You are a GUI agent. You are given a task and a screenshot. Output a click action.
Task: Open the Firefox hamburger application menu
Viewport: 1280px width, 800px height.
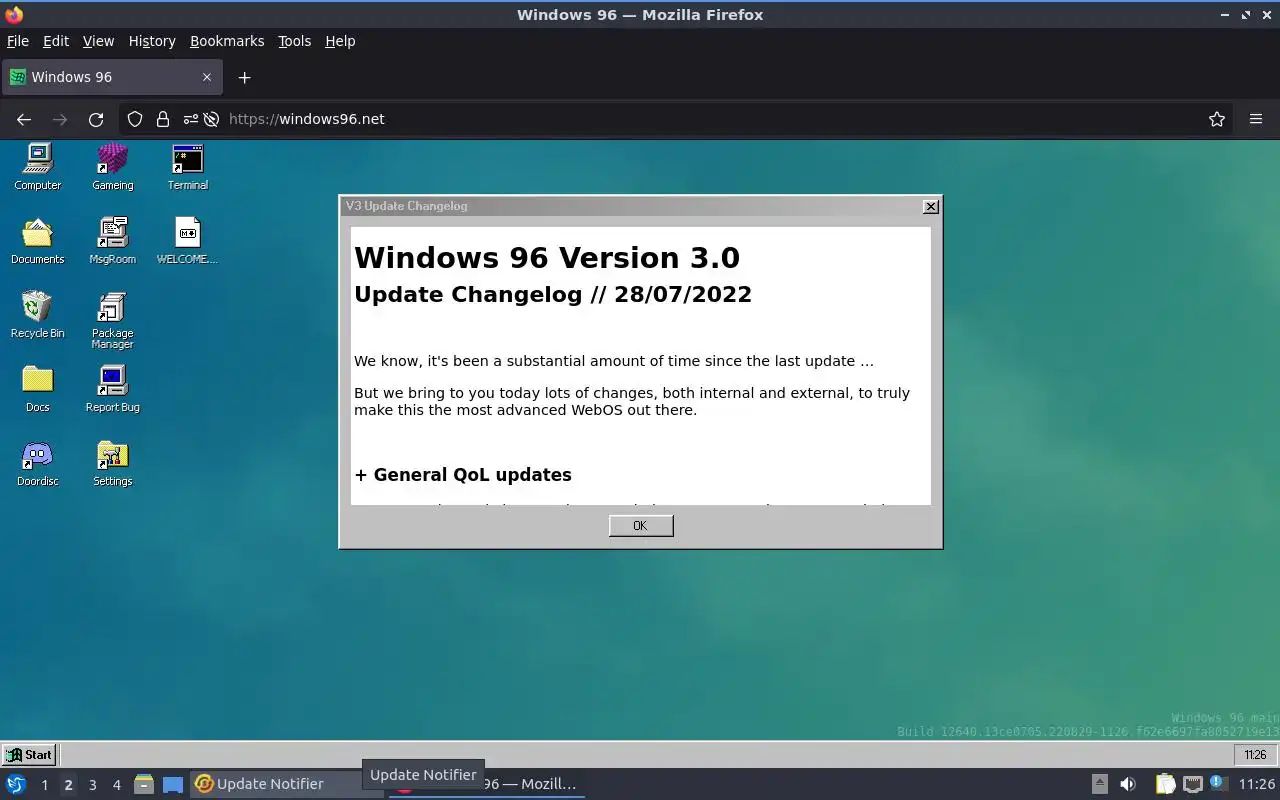pos(1256,119)
